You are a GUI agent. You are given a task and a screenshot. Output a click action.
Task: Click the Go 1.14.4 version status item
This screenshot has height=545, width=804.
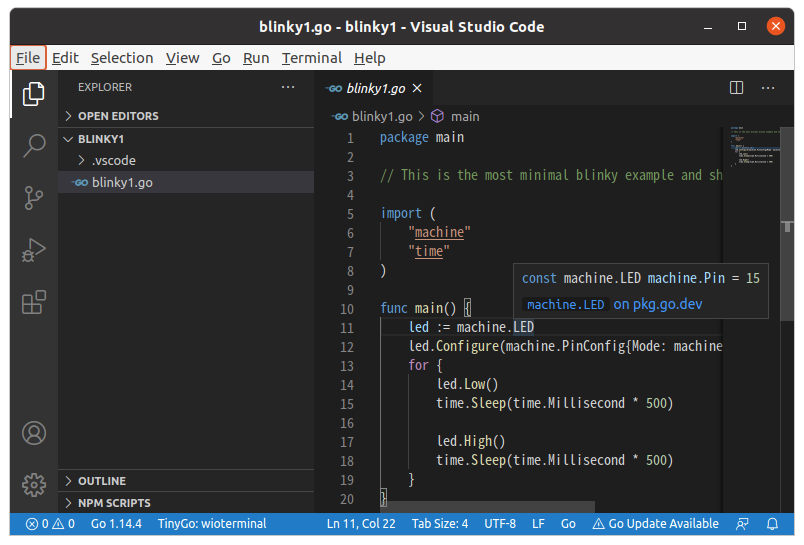(116, 523)
